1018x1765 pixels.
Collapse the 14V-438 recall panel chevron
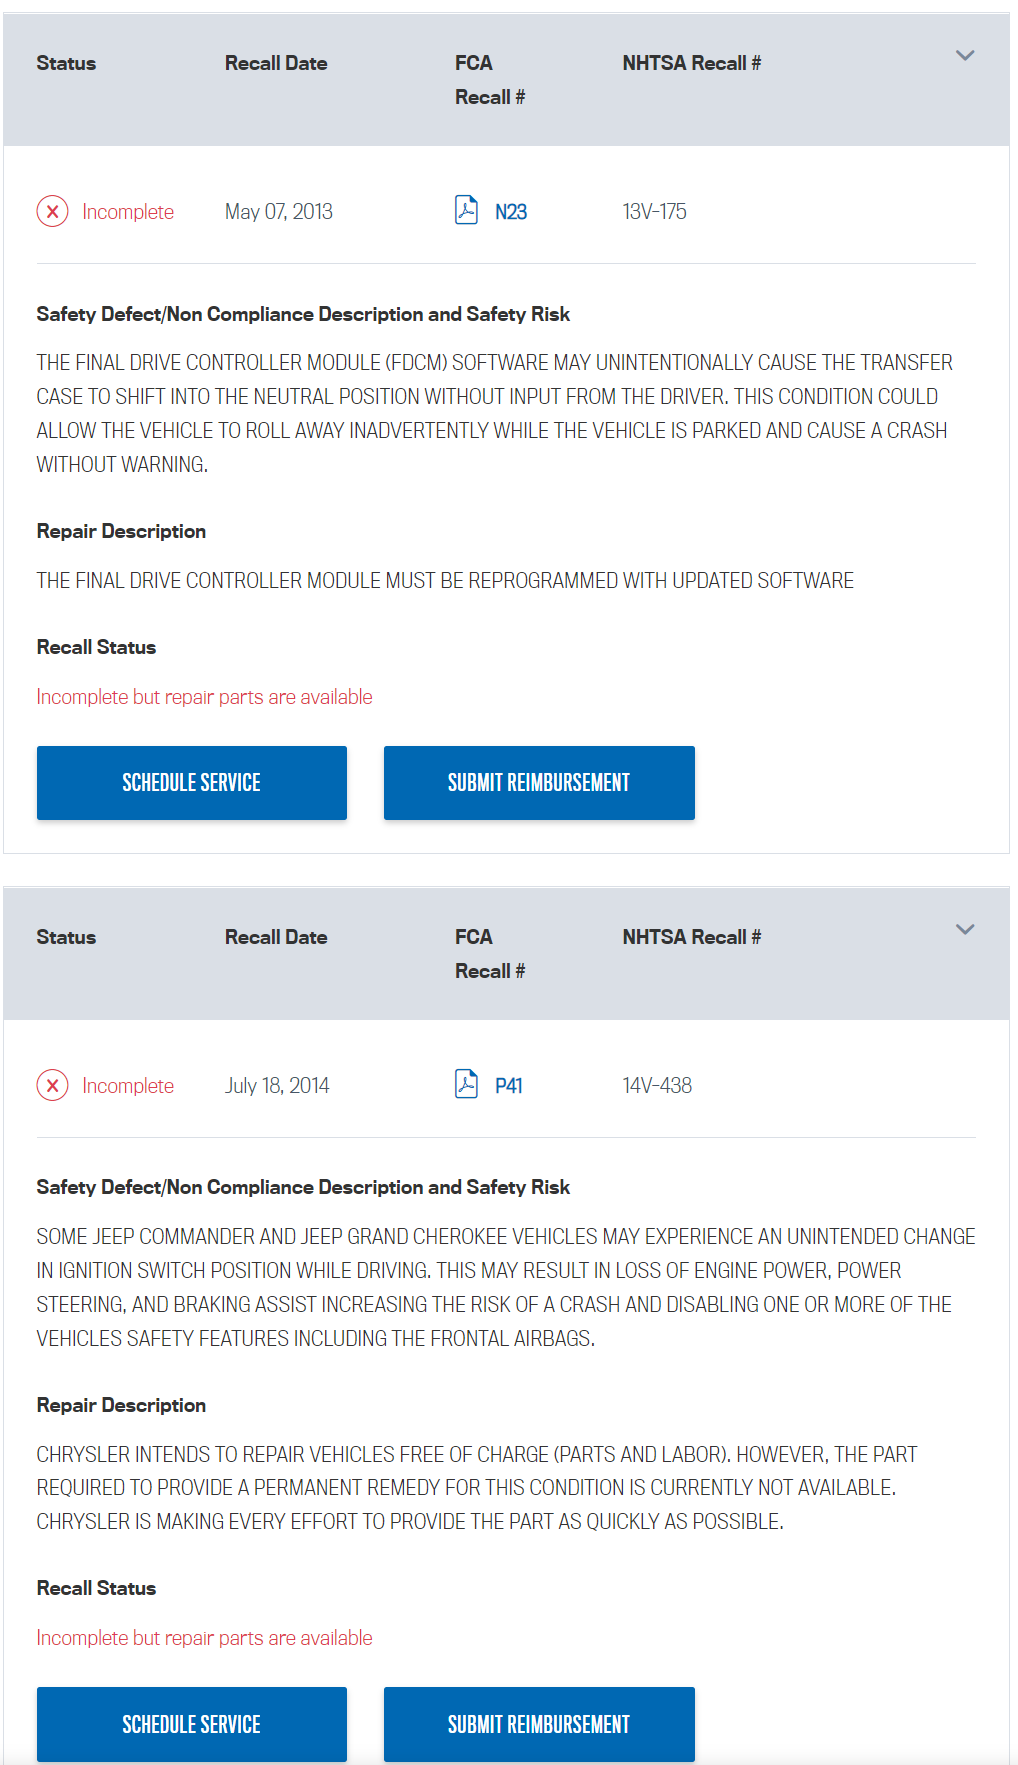[x=965, y=929]
